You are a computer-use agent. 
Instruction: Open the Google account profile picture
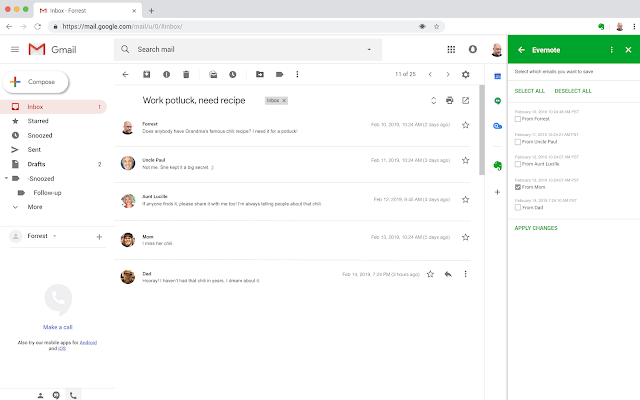[x=497, y=49]
